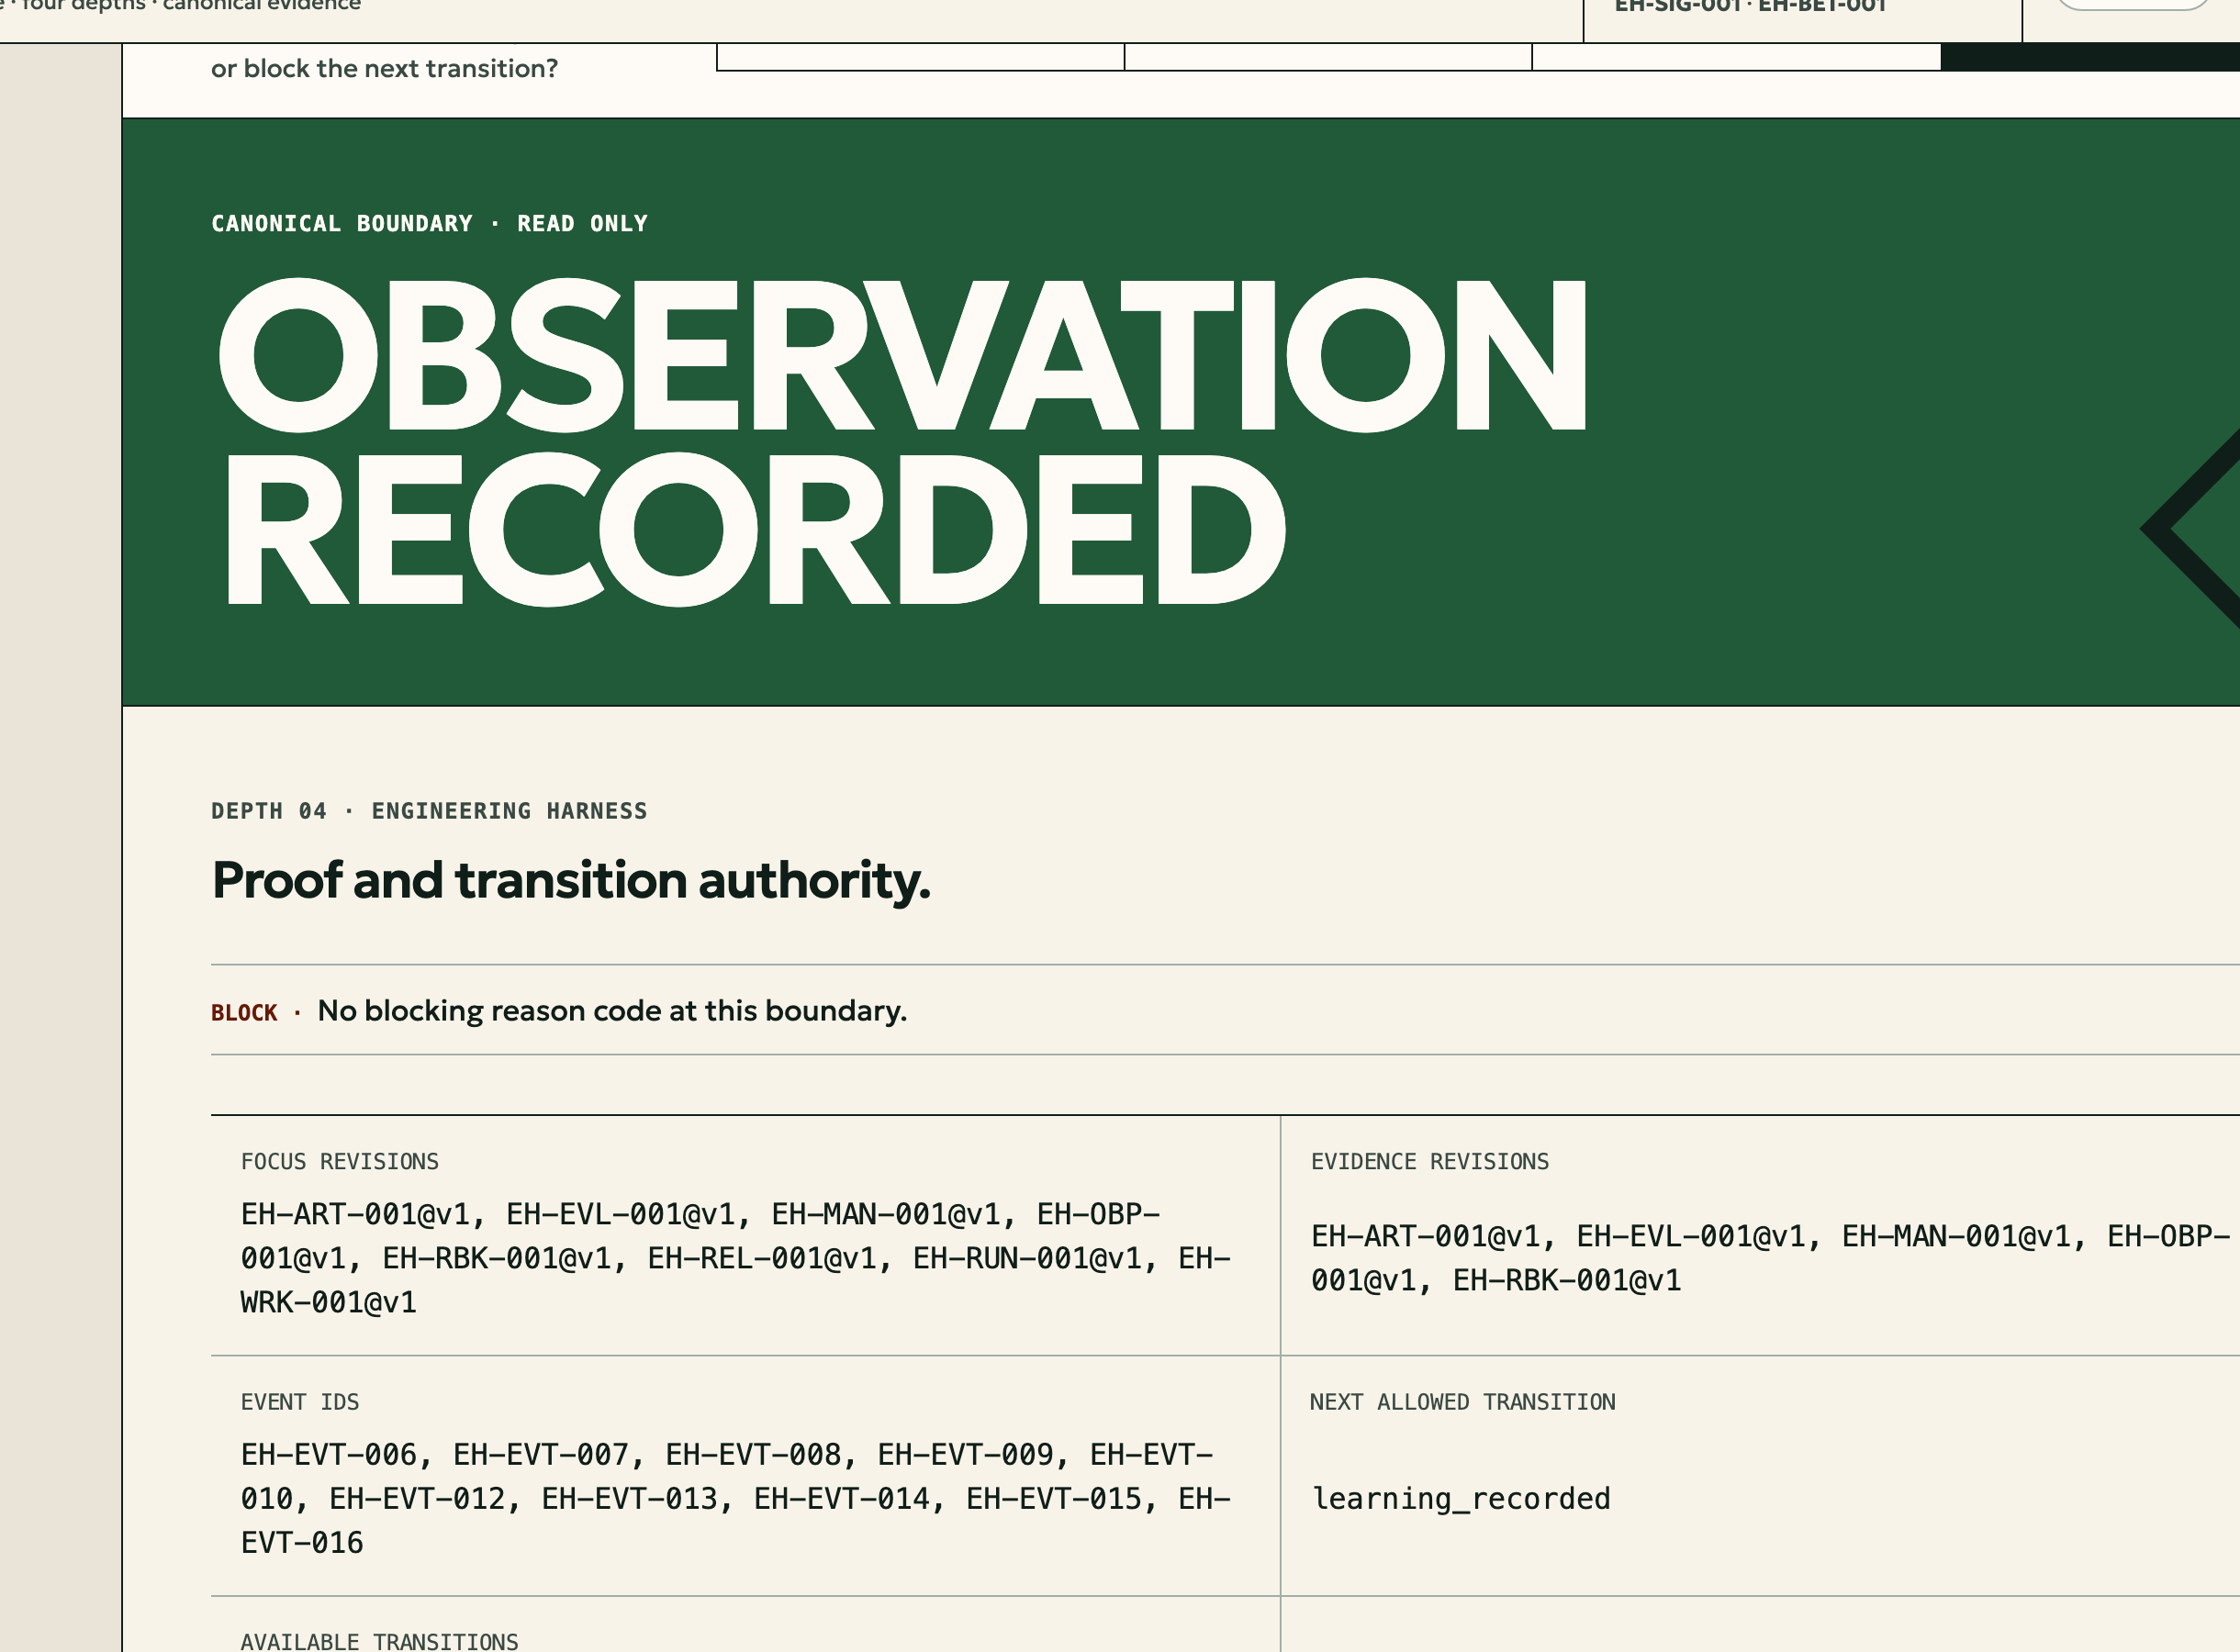The width and height of the screenshot is (2240, 1652).
Task: Click "No blocking reason code at this boundary."
Action: tap(612, 1011)
